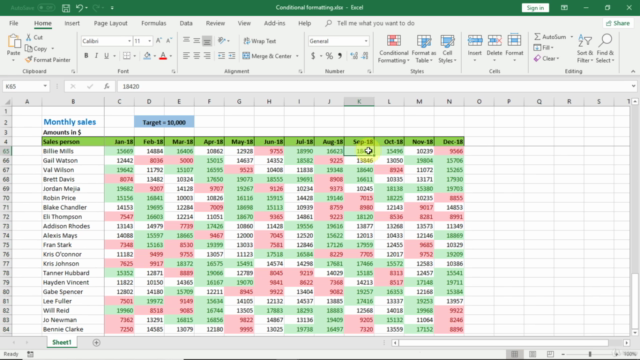The height and width of the screenshot is (360, 640).
Task: Toggle Bottom Align button
Action: click(x=207, y=41)
